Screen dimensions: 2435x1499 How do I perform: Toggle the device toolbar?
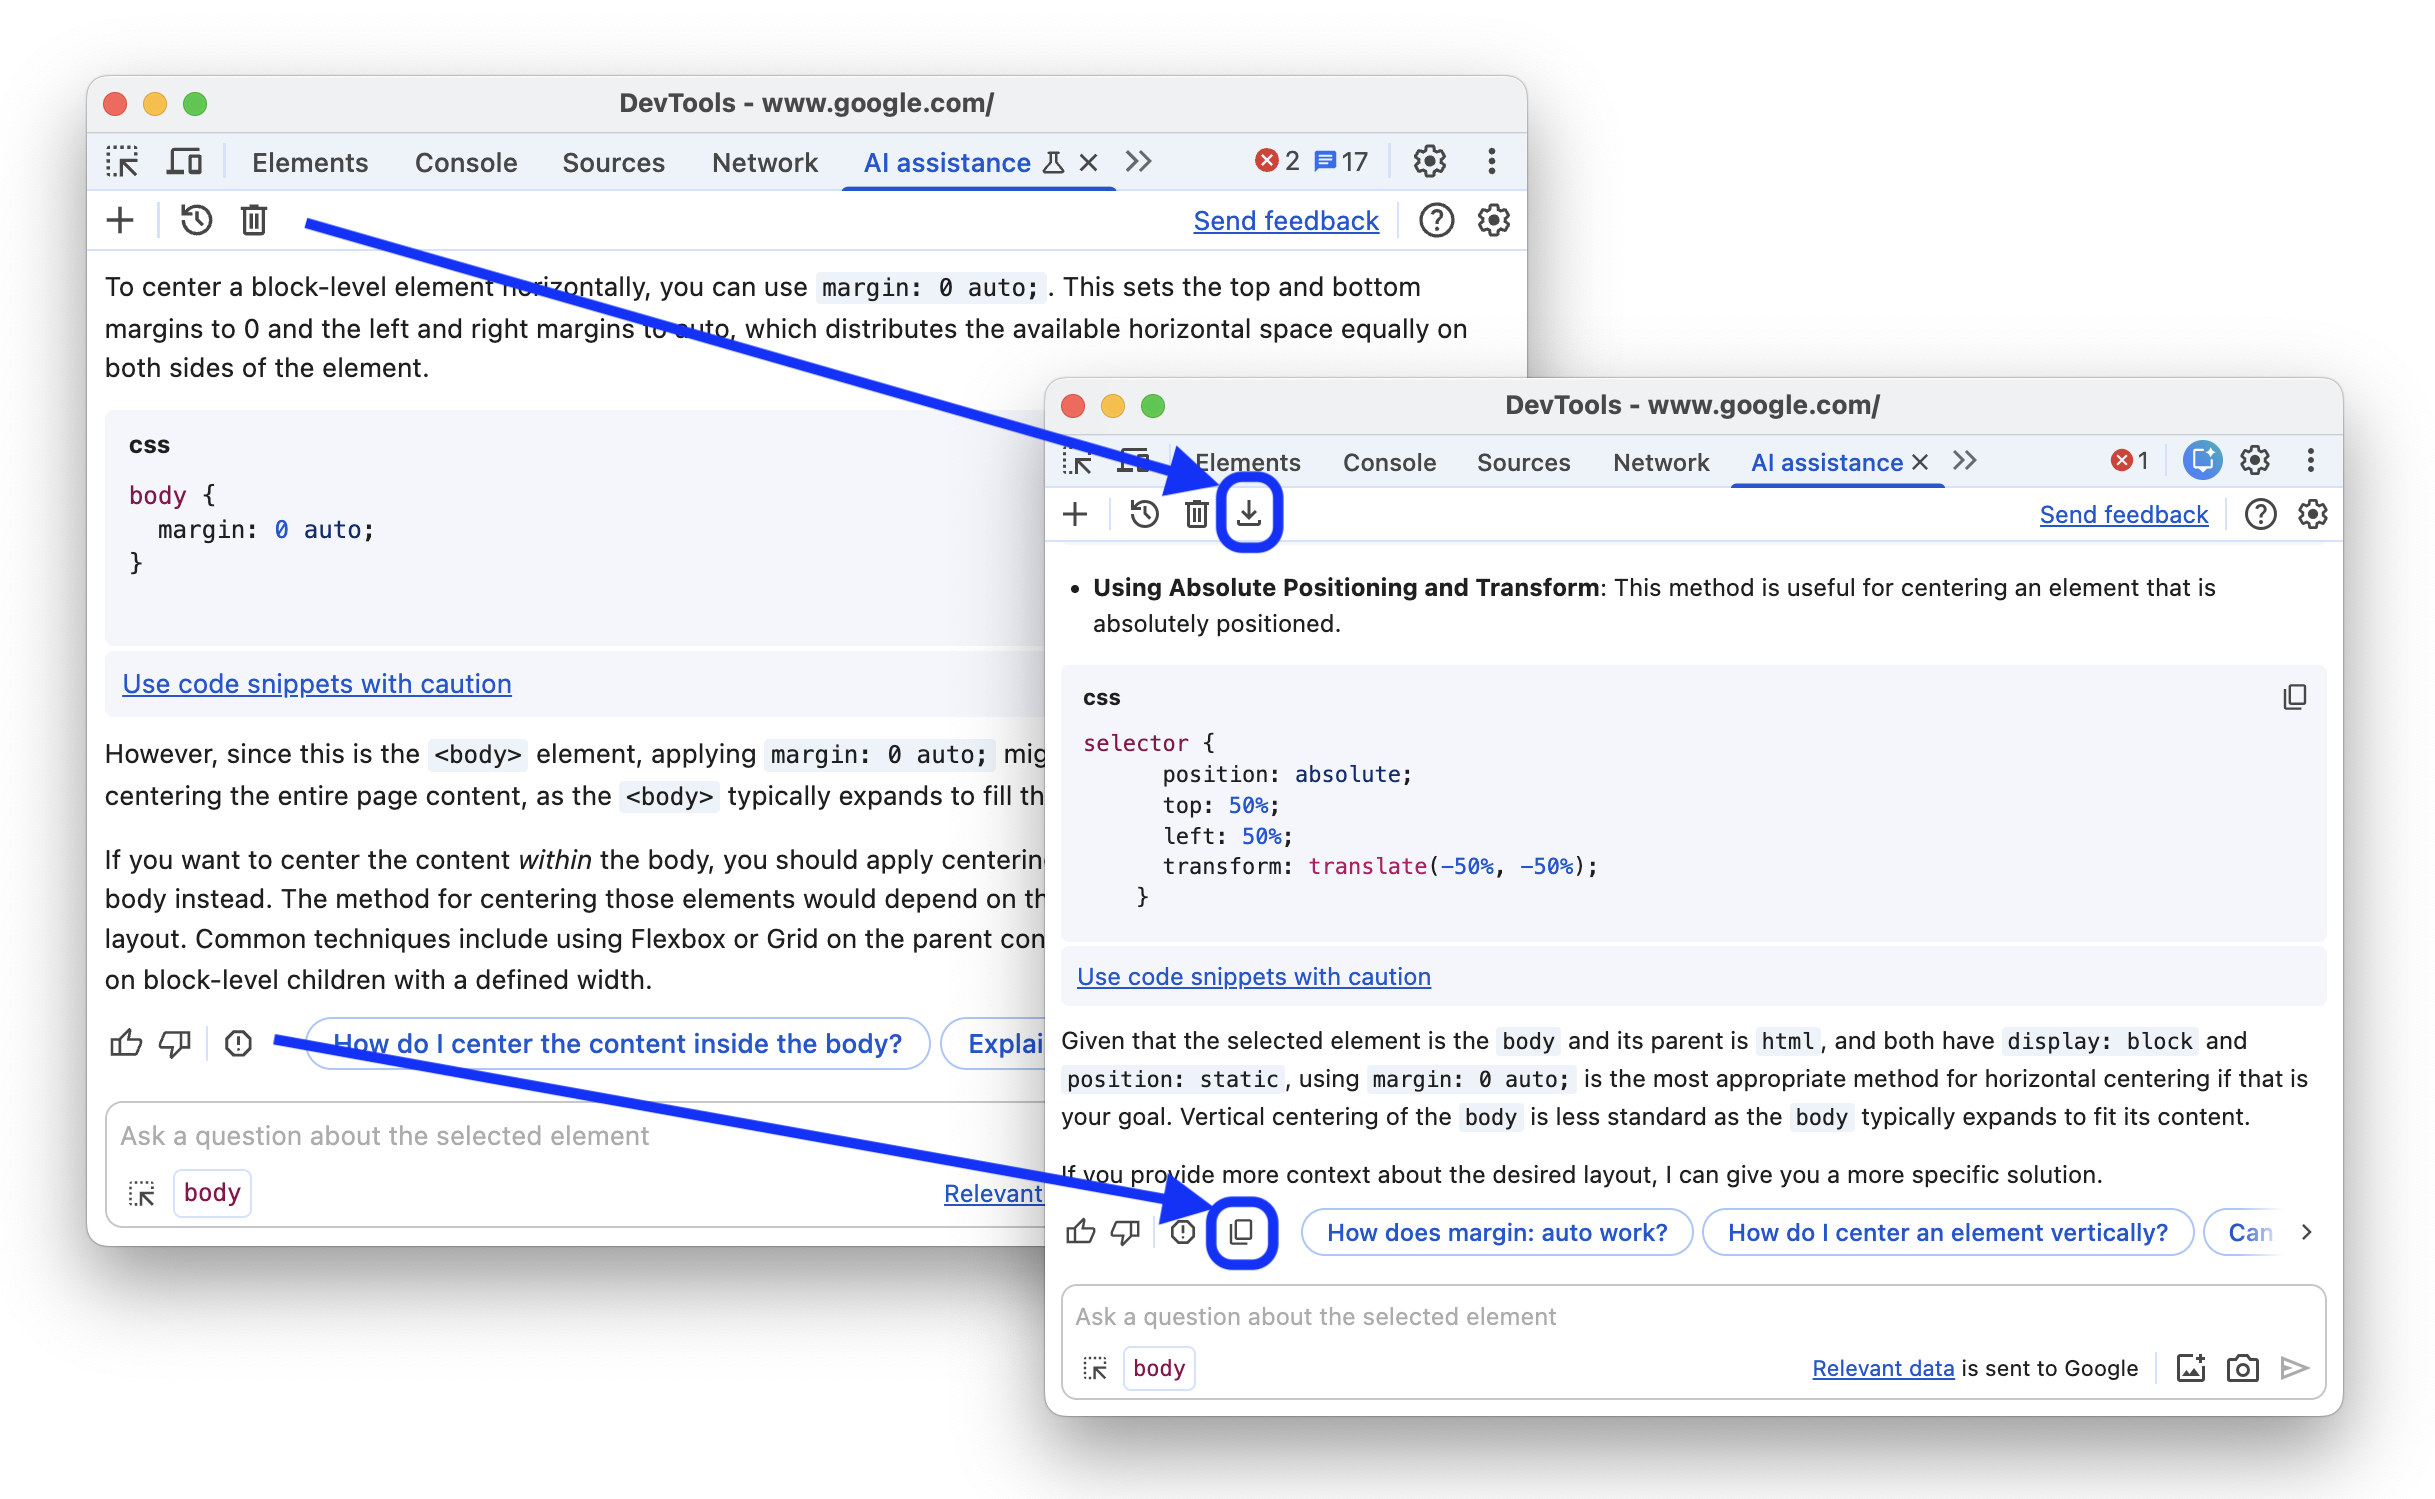(x=1133, y=461)
